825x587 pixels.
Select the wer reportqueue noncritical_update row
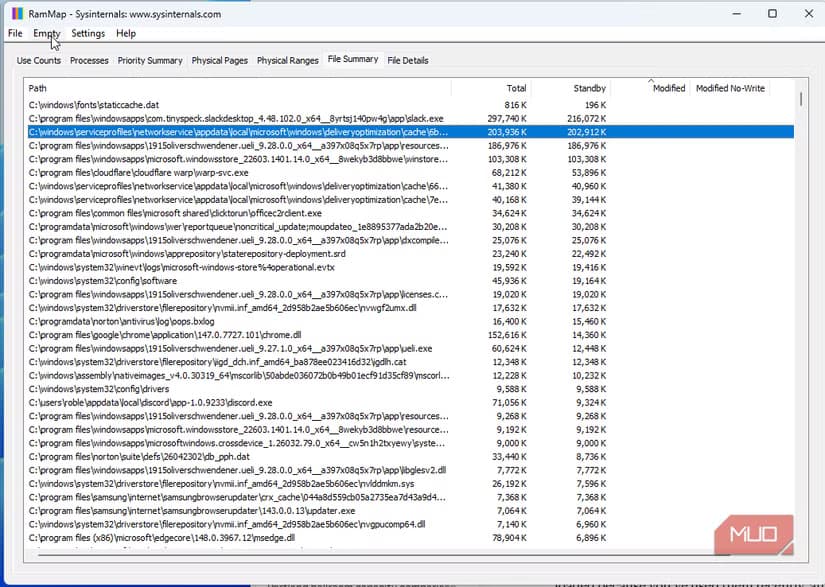[x=410, y=227]
